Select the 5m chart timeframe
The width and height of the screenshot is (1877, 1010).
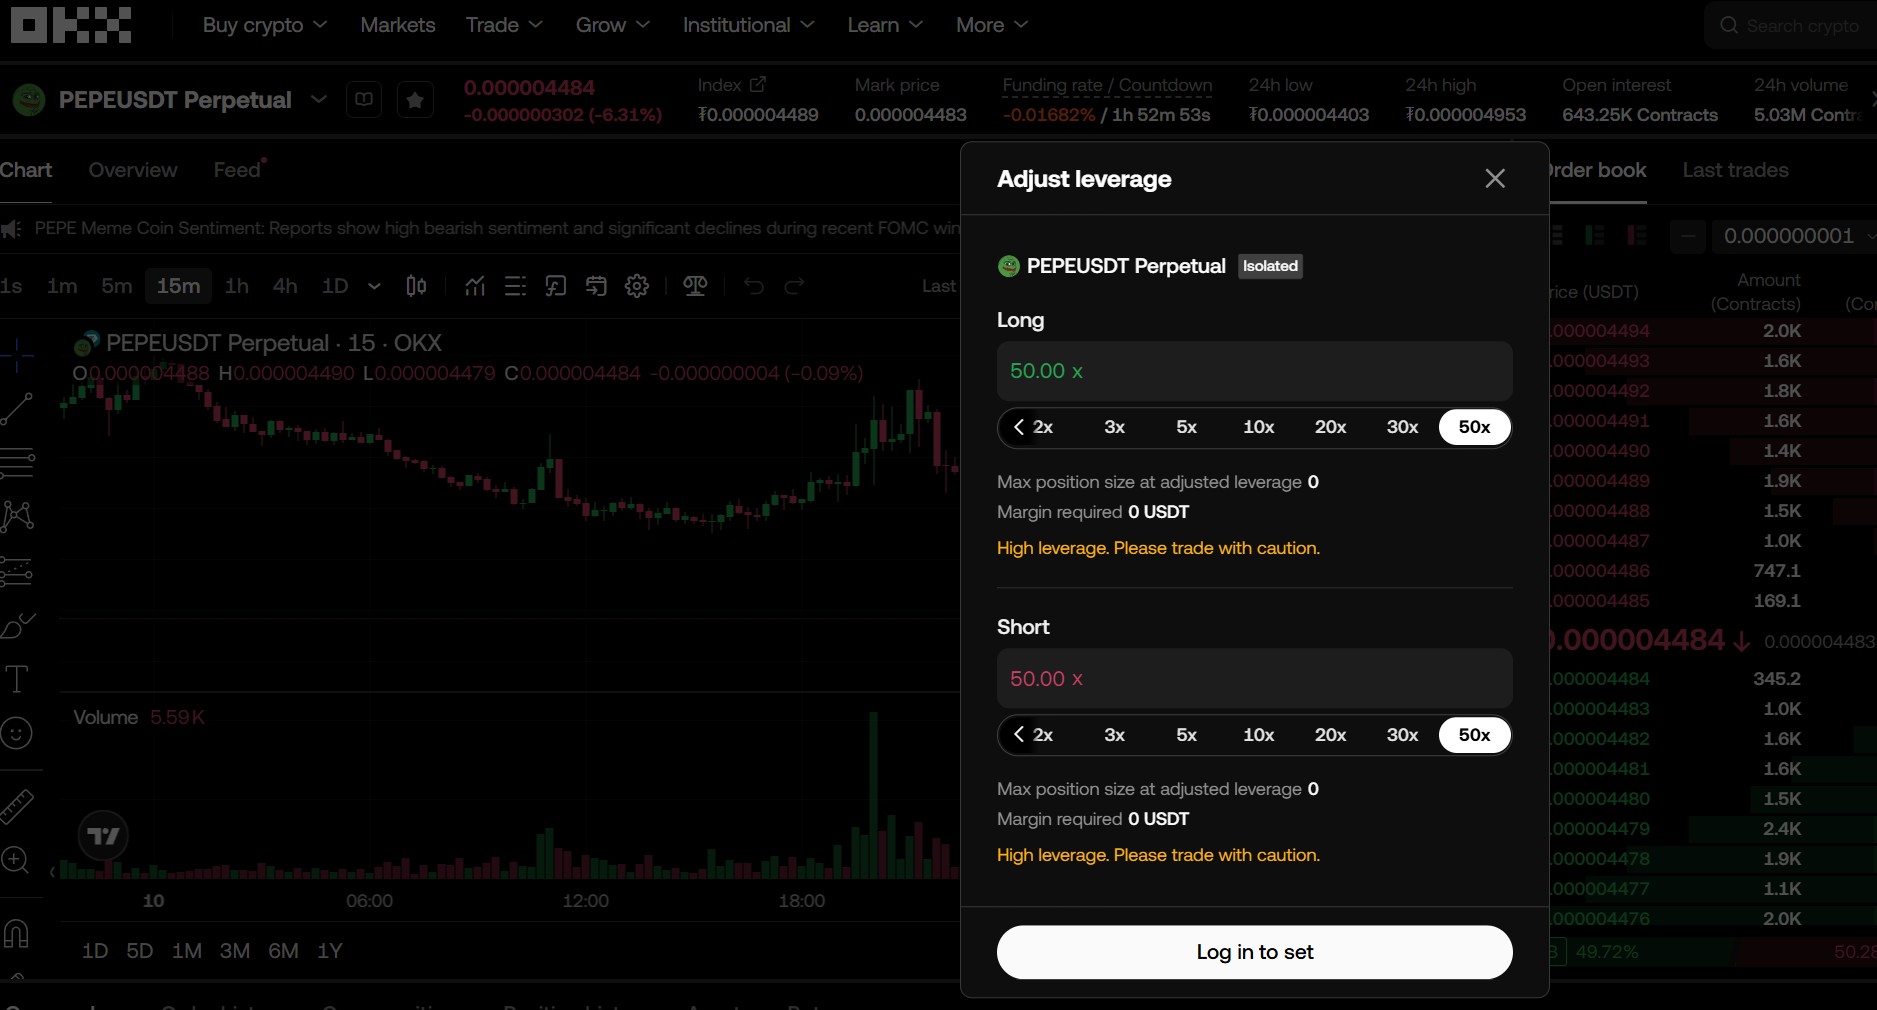(116, 286)
